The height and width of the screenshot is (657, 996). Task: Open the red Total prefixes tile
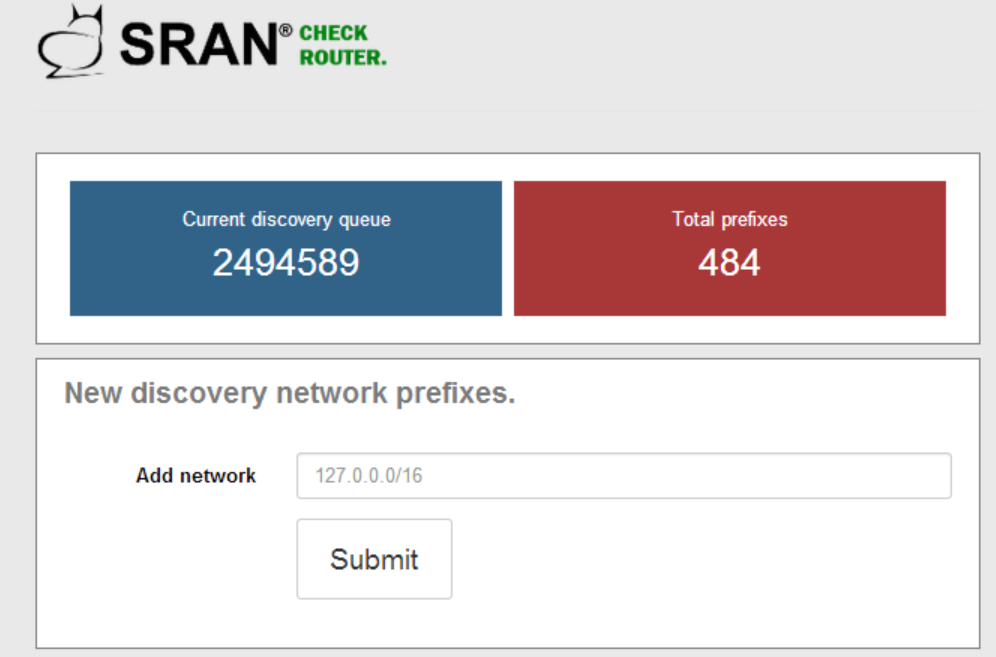[730, 248]
